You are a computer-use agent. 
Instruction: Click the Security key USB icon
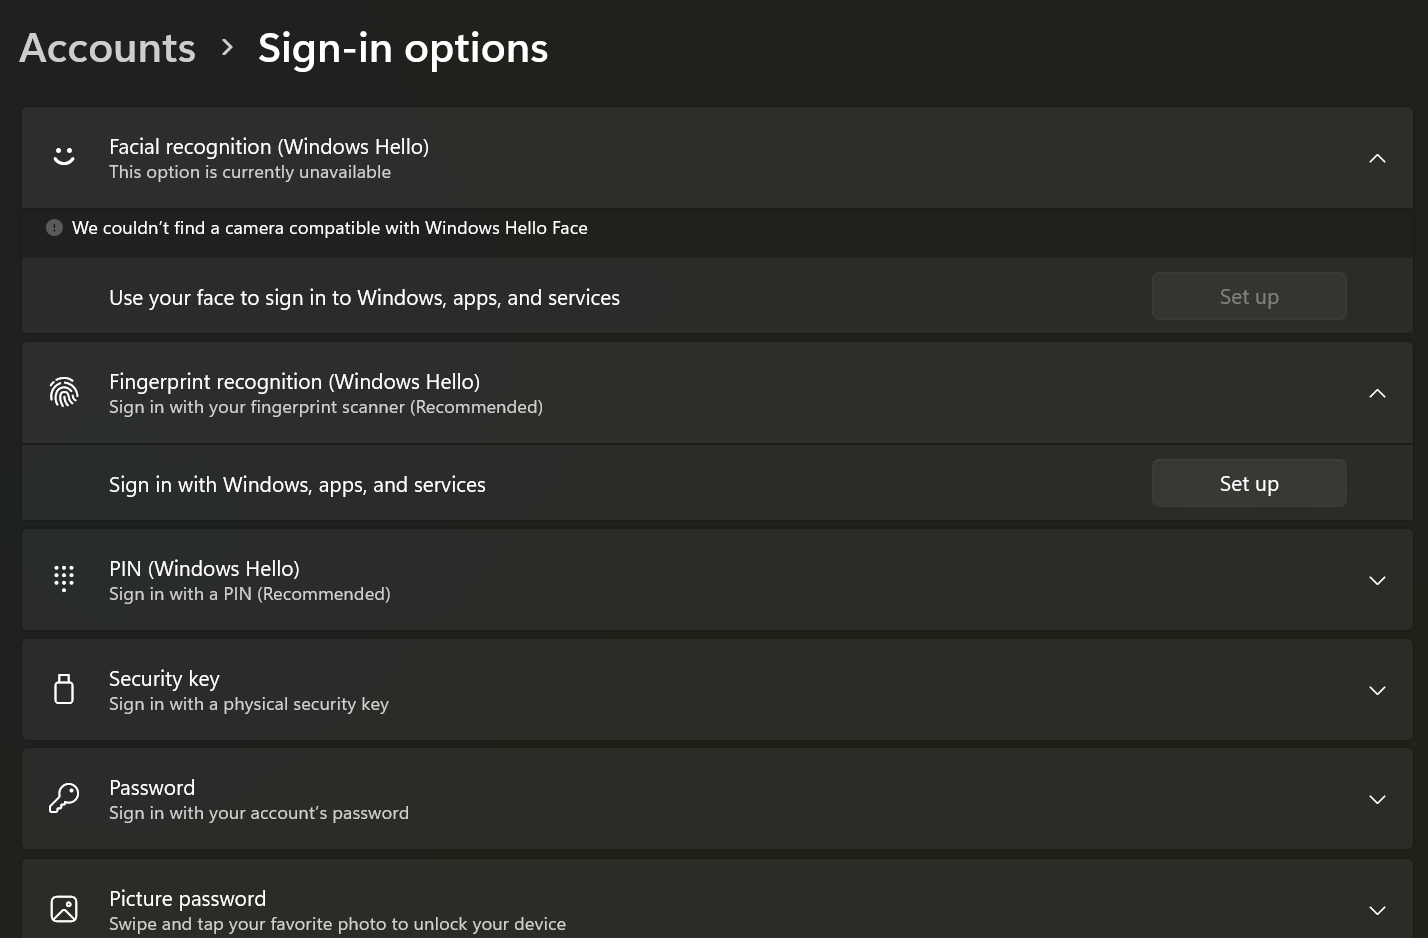[x=64, y=689]
